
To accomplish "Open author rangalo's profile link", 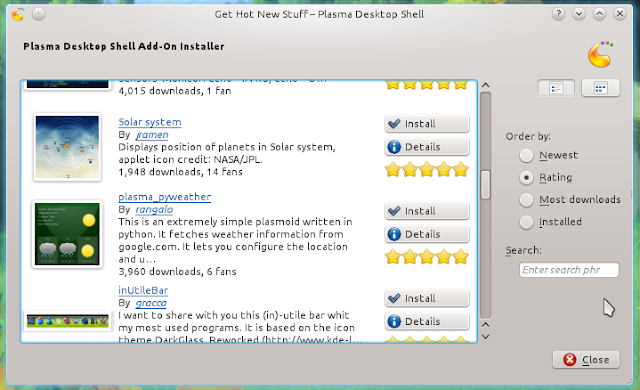I will click(154, 209).
